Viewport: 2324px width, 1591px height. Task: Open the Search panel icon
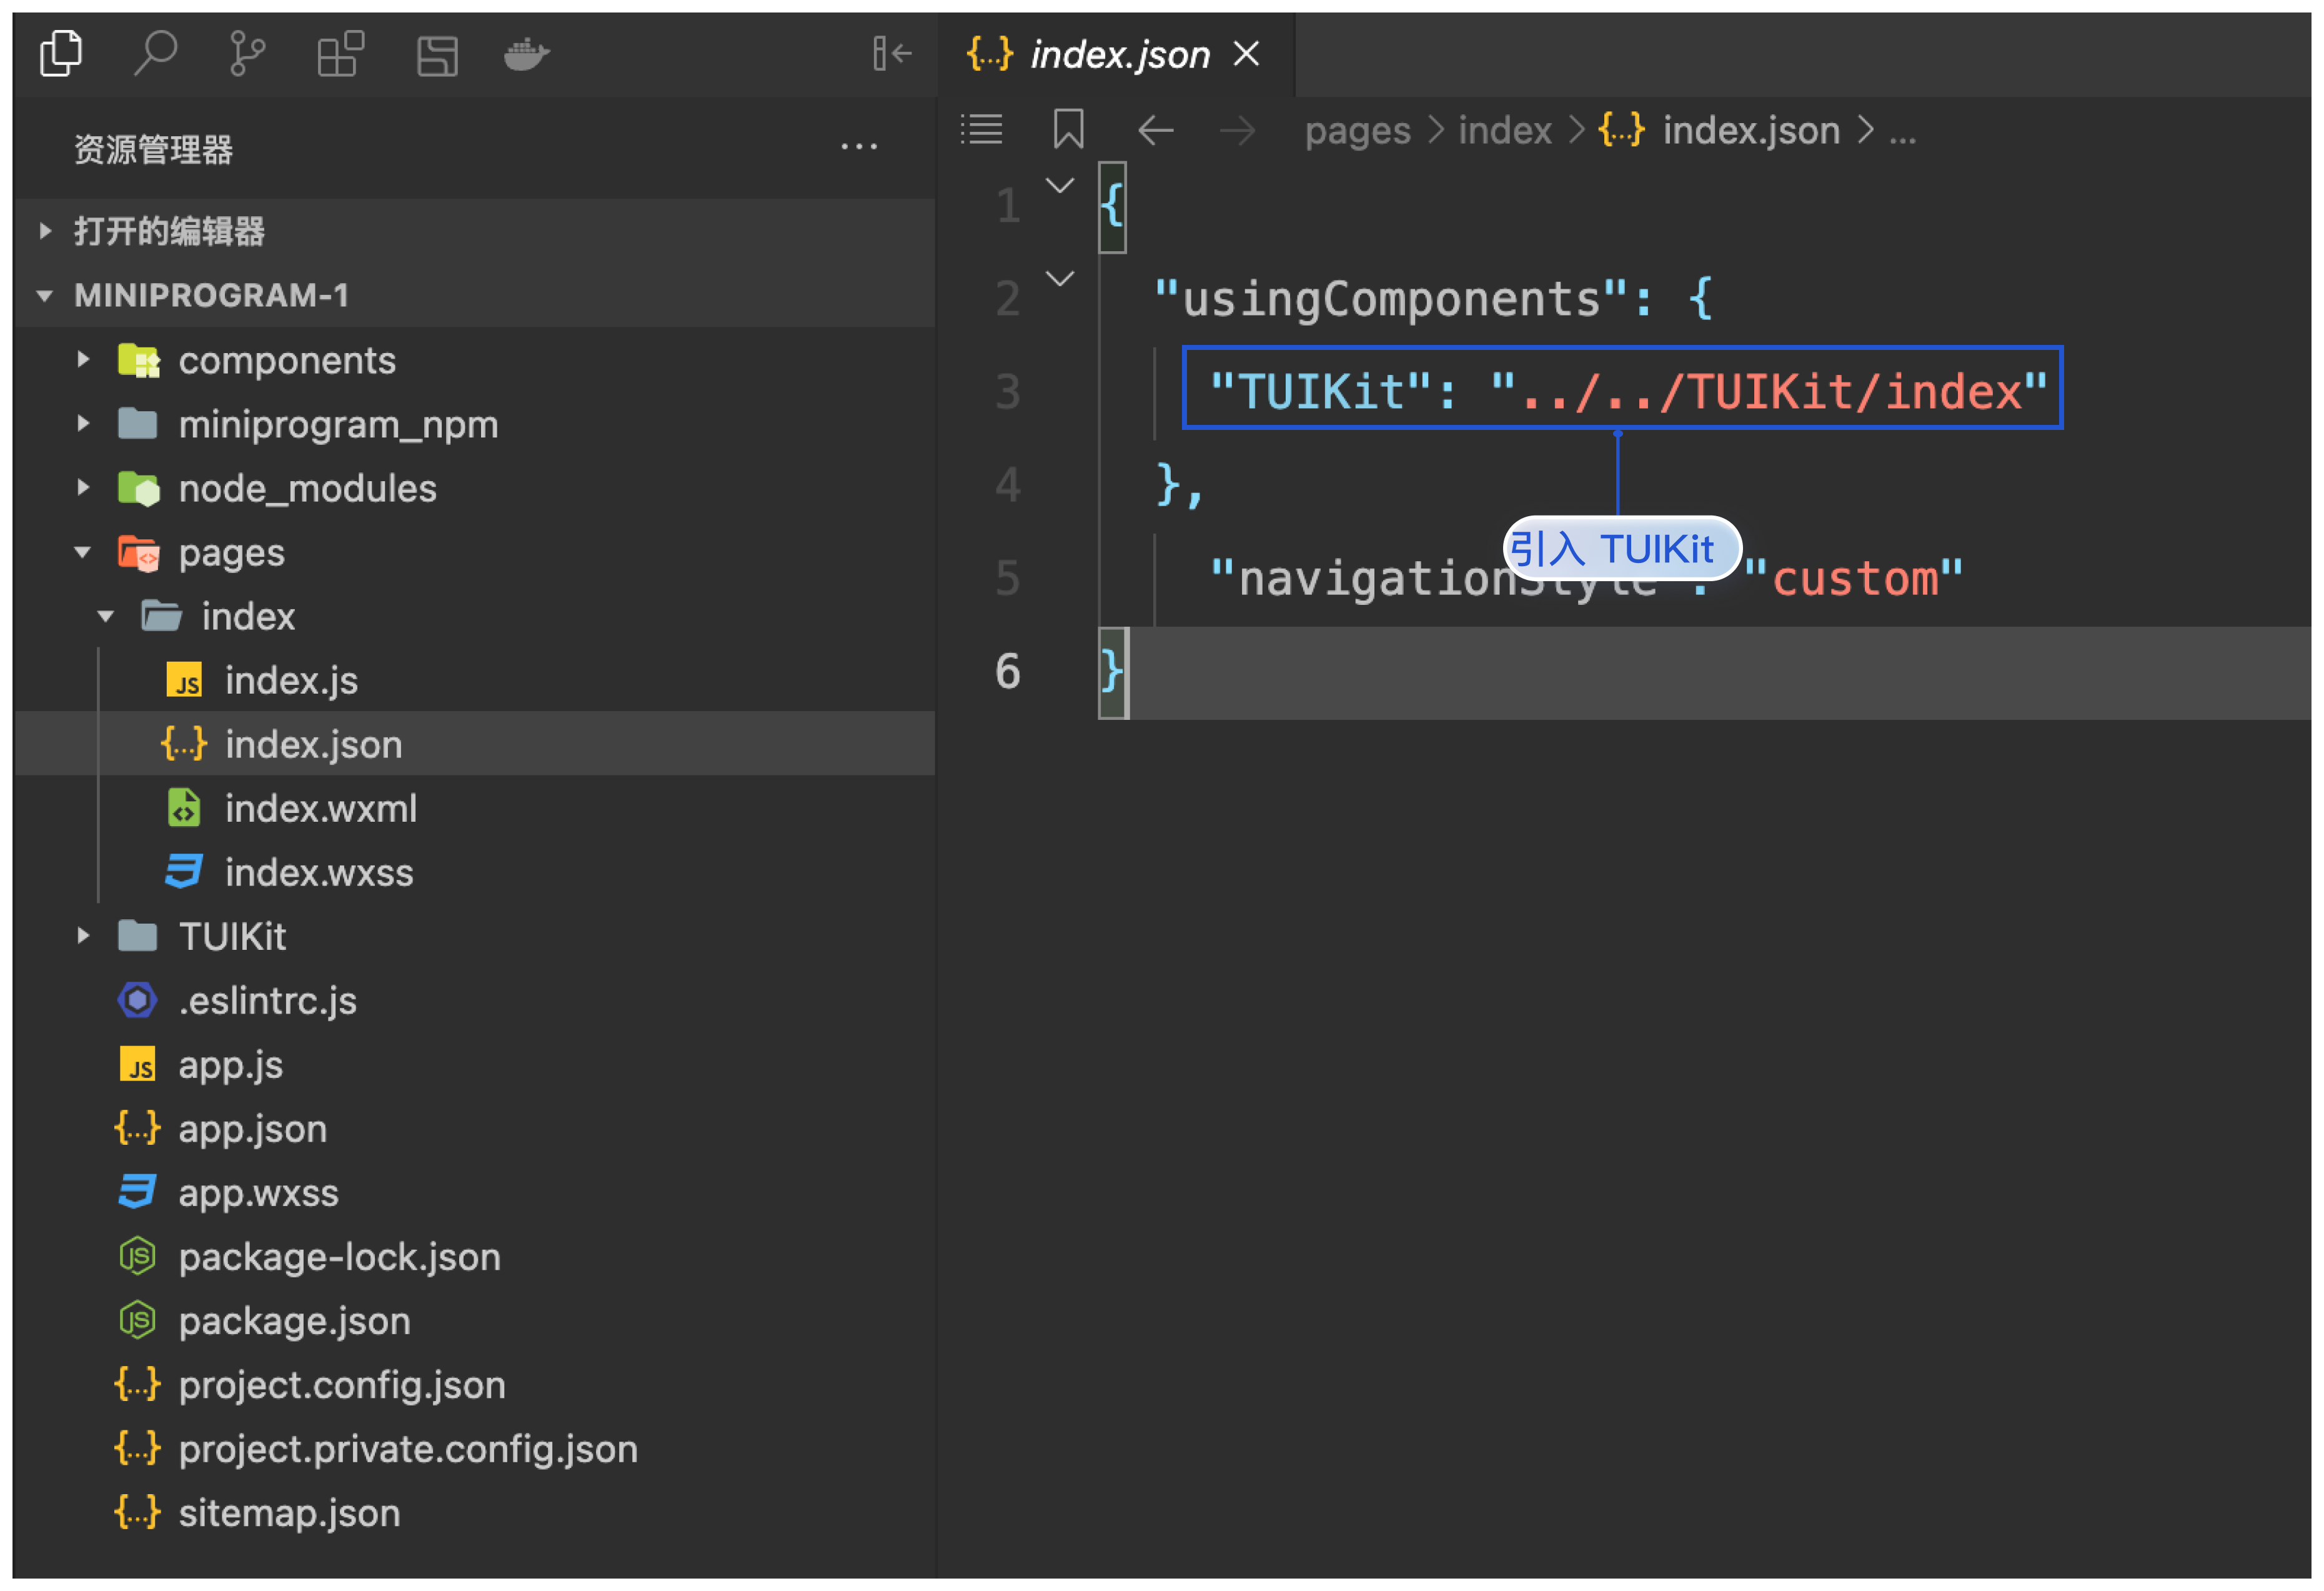click(x=155, y=54)
